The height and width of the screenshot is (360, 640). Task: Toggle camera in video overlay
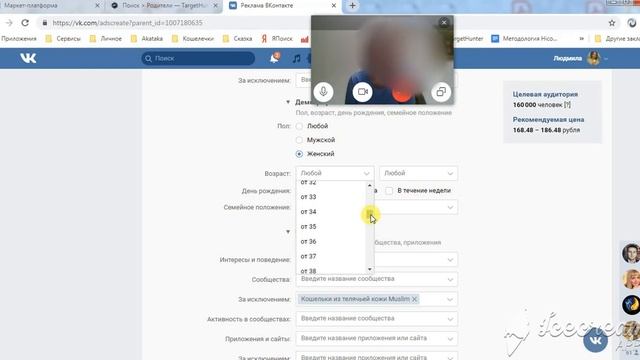click(x=362, y=91)
